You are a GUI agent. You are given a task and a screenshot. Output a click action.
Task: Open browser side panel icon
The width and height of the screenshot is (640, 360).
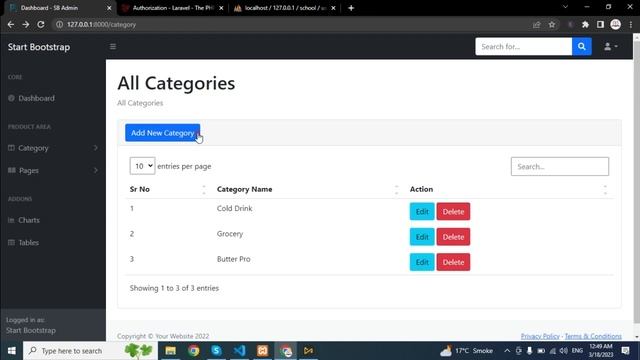[x=600, y=24]
